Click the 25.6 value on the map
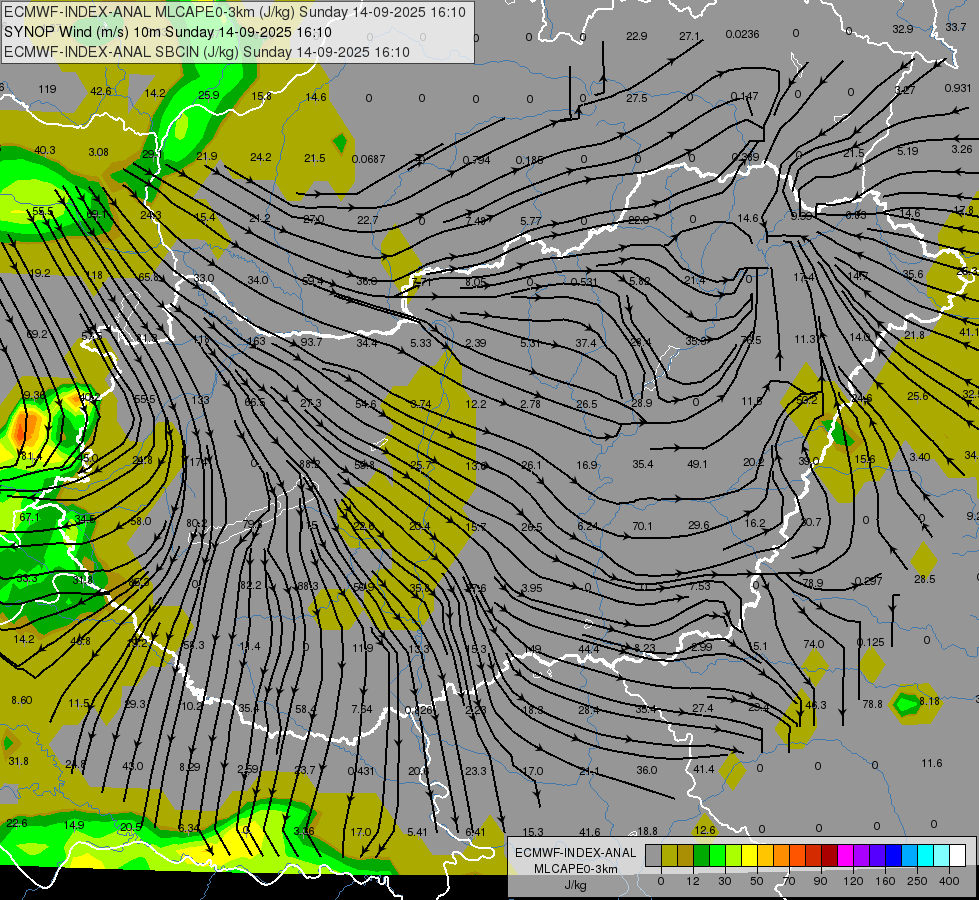 coord(917,397)
